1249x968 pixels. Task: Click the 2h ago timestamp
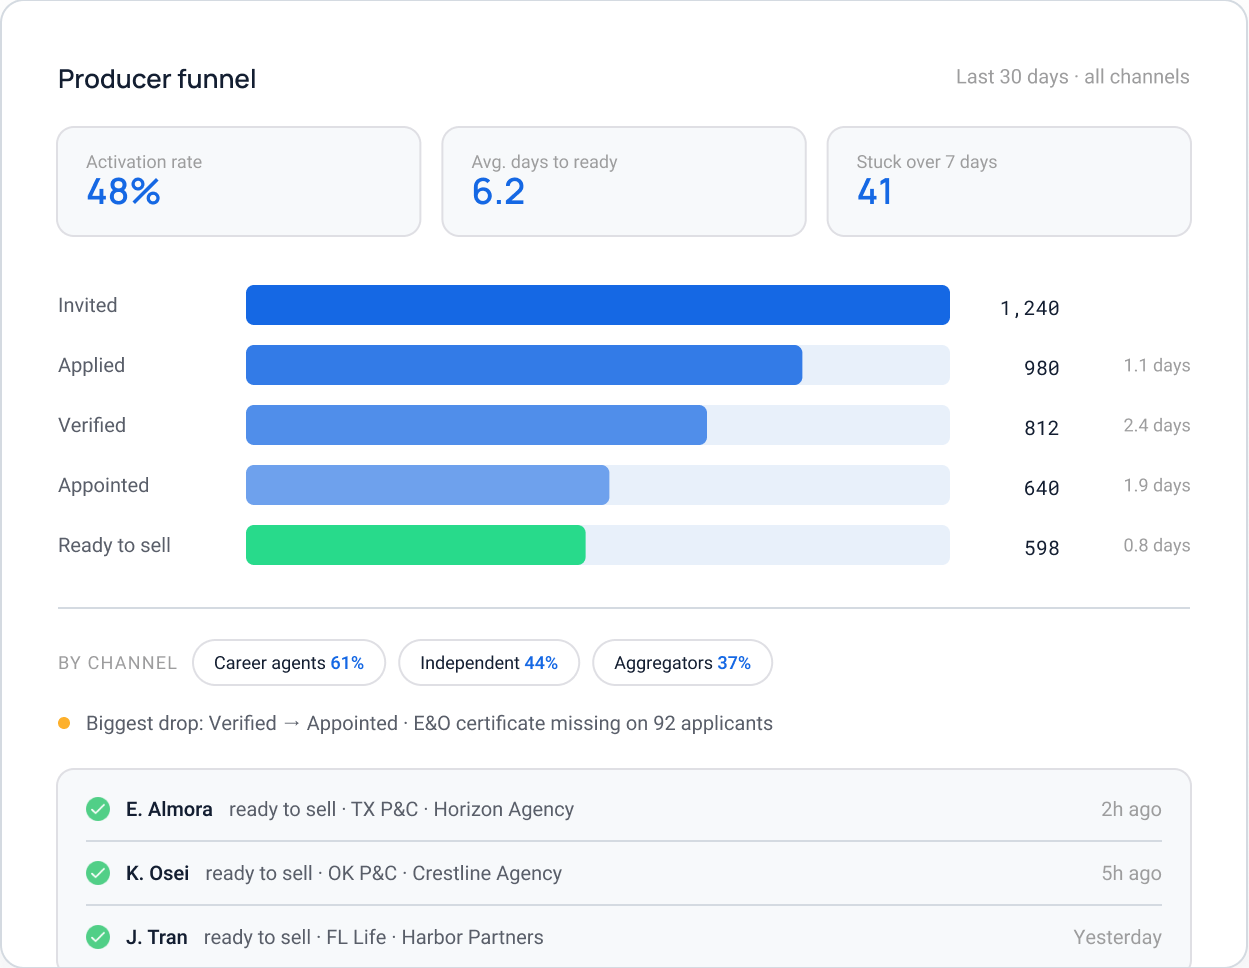1131,809
